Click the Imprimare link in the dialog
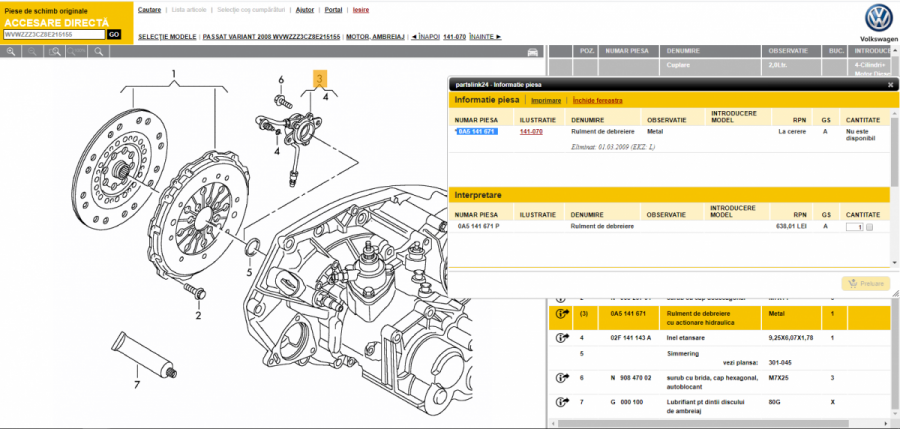 [546, 101]
